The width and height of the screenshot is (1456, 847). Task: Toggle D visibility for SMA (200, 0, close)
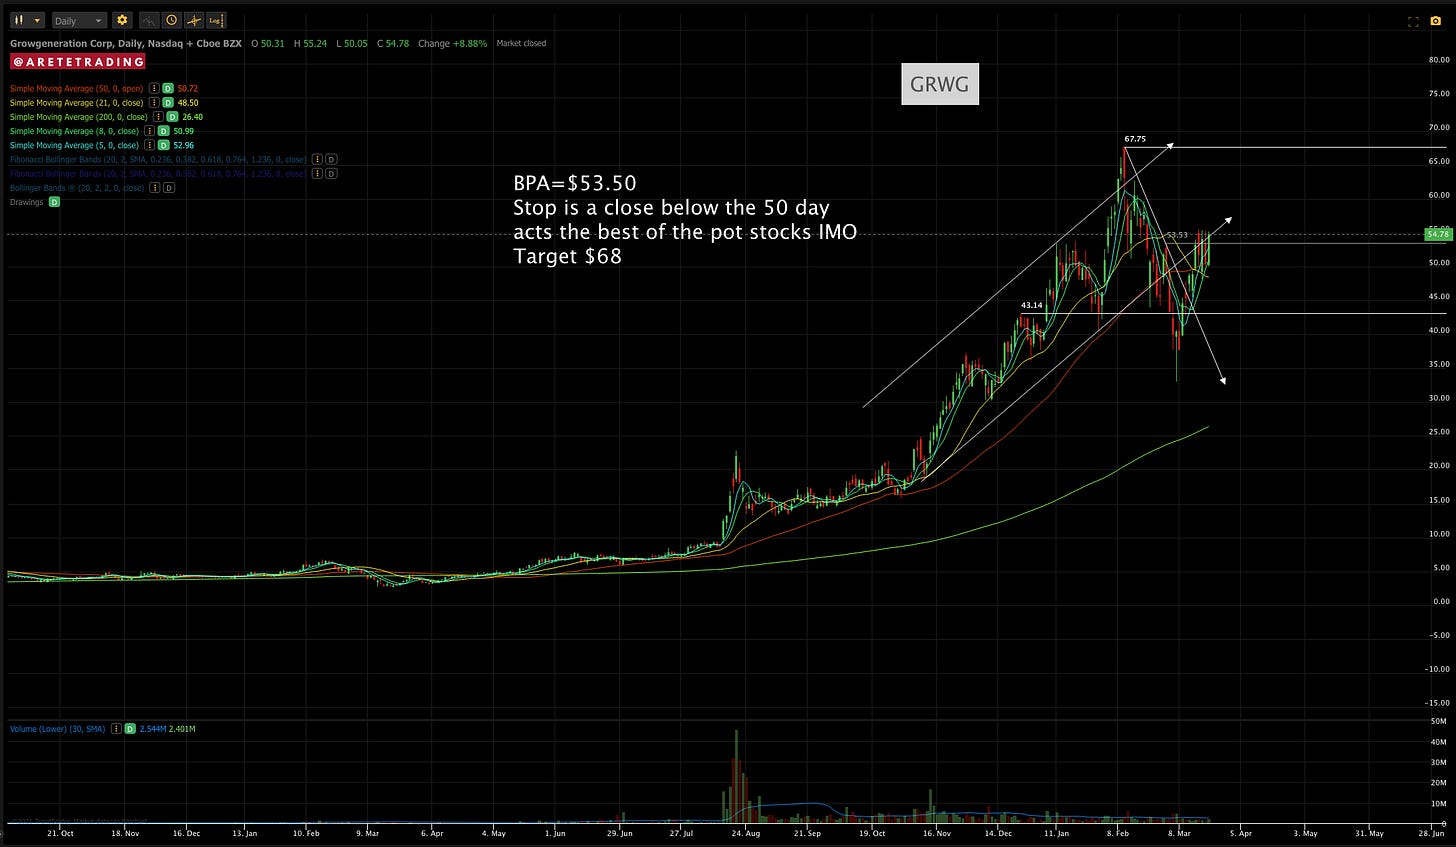click(171, 117)
